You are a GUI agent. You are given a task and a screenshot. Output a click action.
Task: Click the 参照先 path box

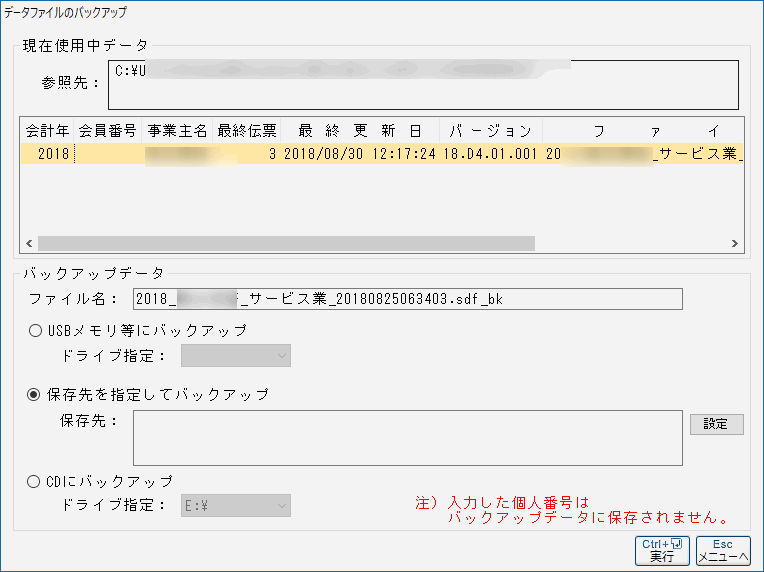pos(423,85)
